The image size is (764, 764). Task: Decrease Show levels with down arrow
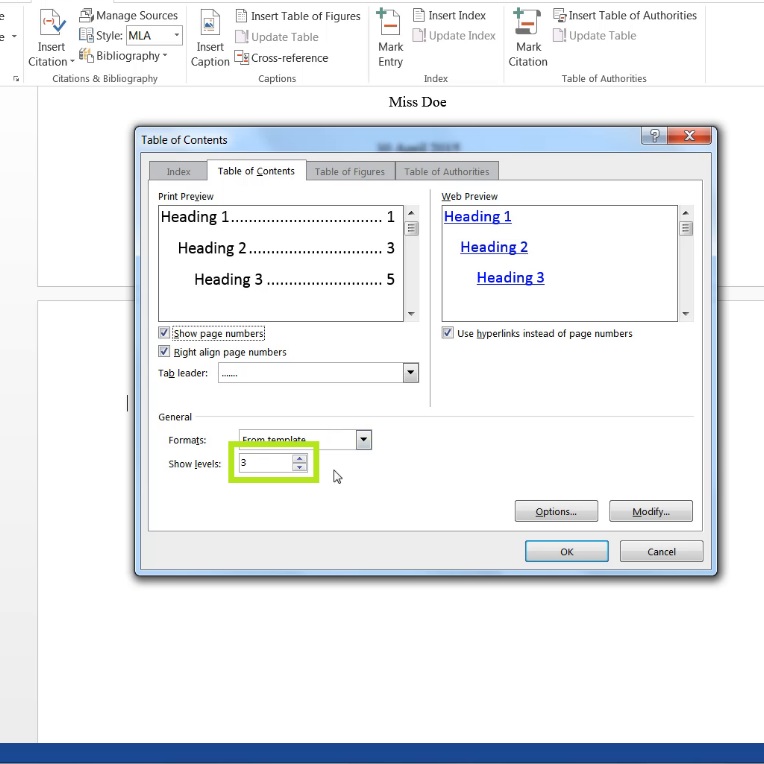pos(300,467)
